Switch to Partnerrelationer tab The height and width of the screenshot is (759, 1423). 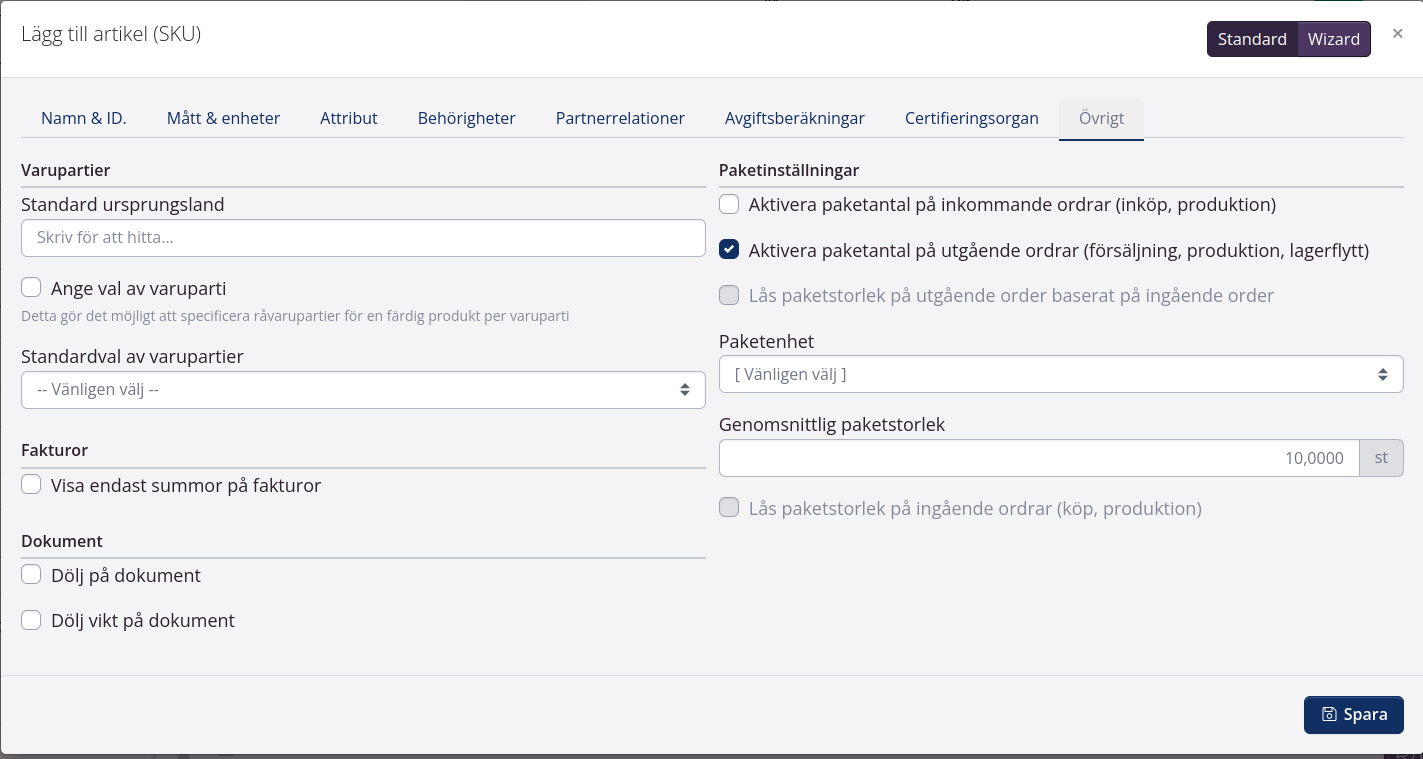click(x=620, y=118)
